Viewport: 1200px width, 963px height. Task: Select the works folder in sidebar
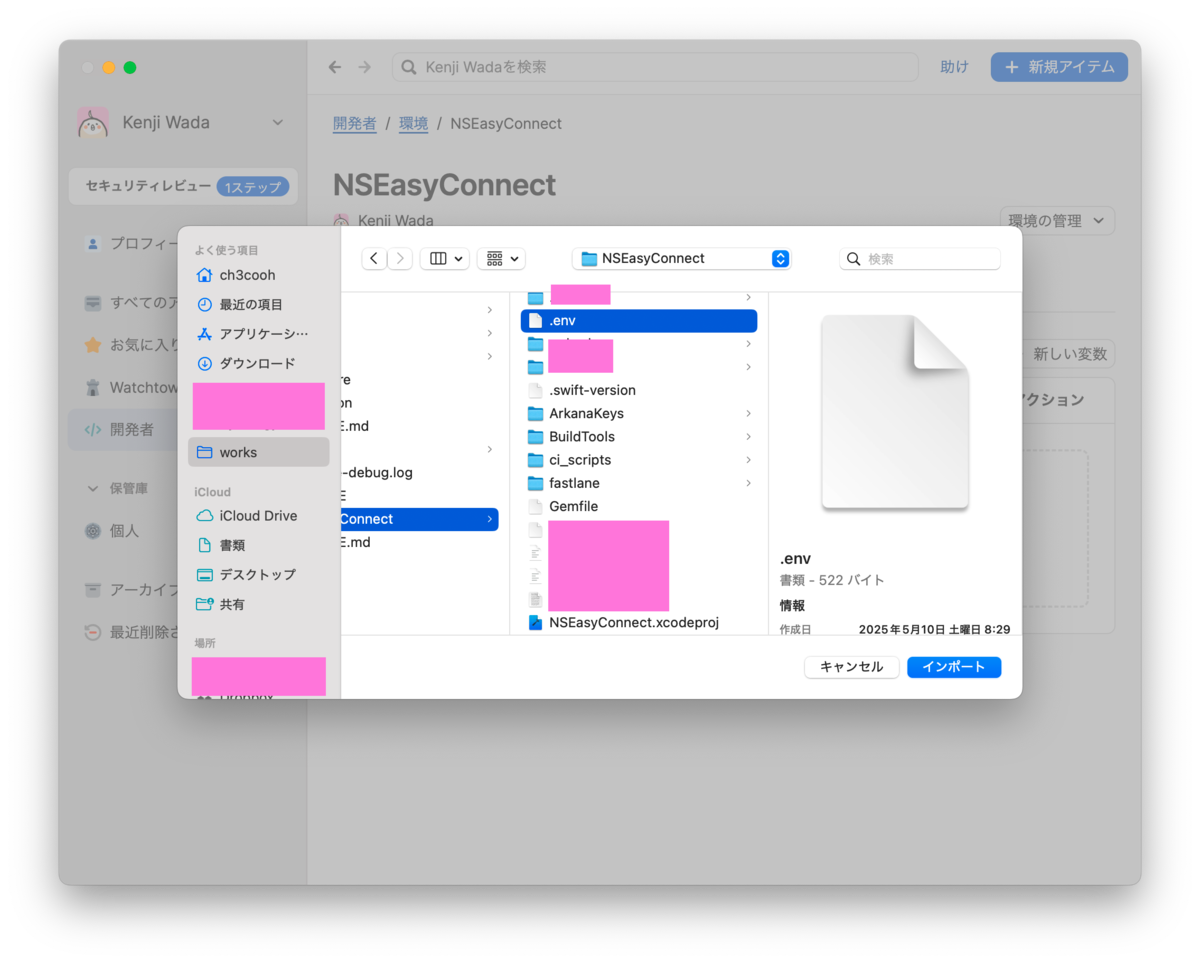(258, 452)
